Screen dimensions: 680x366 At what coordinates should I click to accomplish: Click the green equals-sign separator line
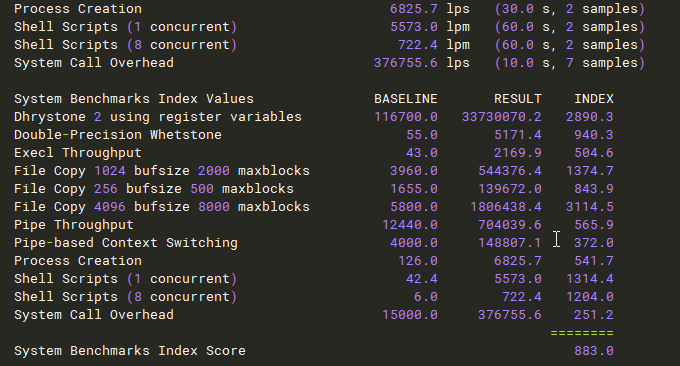(582, 333)
